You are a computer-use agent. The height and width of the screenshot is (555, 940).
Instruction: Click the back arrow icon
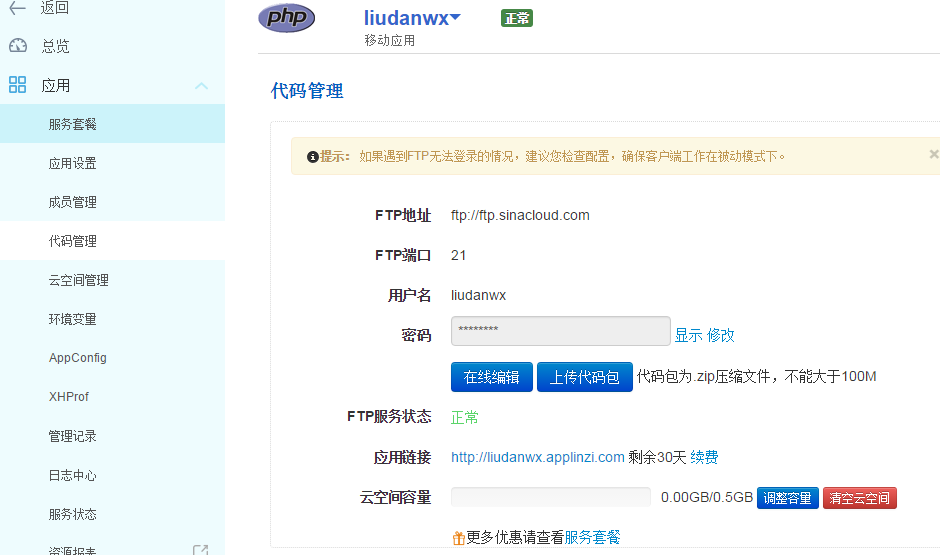(17, 8)
